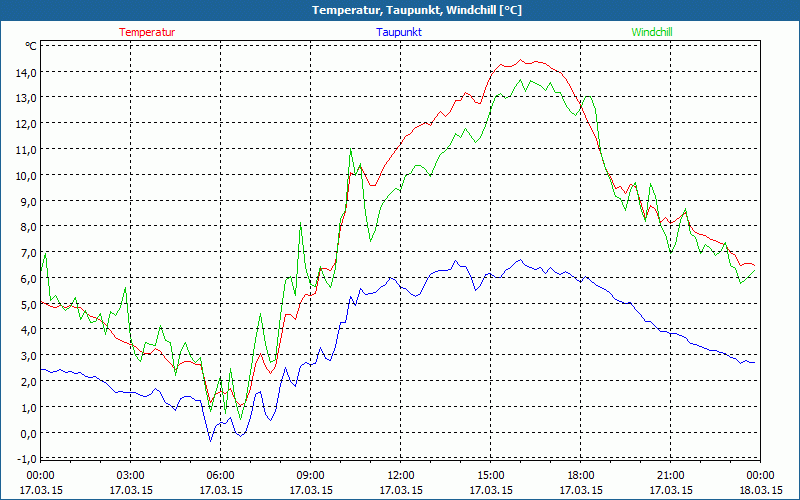The image size is (800, 500).
Task: Click the 12,0 y-axis label
Action: (x=26, y=124)
